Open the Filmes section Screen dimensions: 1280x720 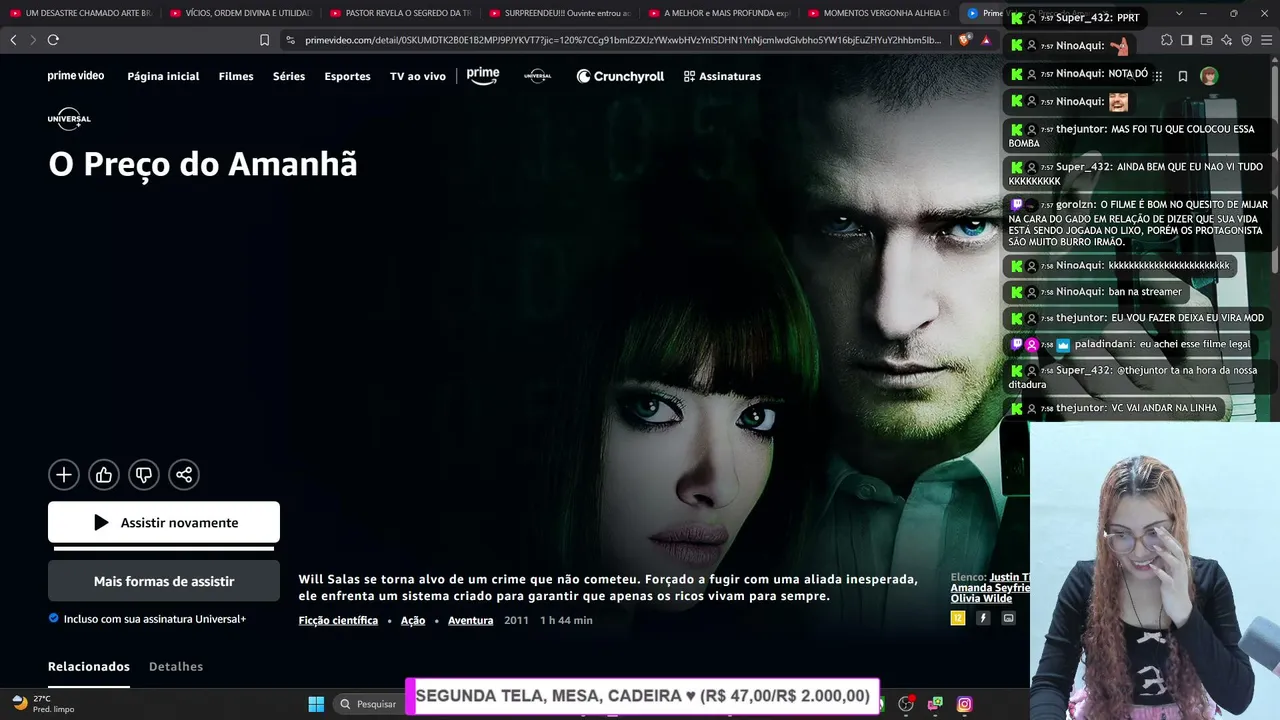[236, 76]
